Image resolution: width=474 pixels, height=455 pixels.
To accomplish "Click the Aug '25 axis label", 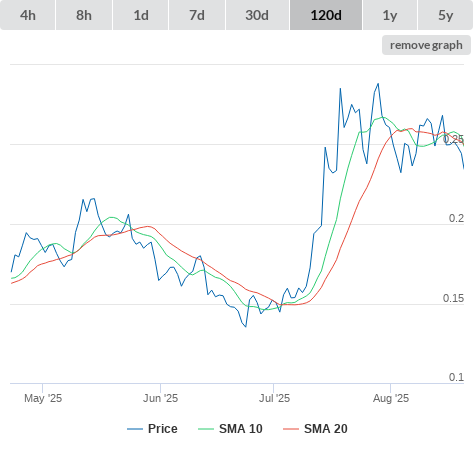I will click(391, 398).
